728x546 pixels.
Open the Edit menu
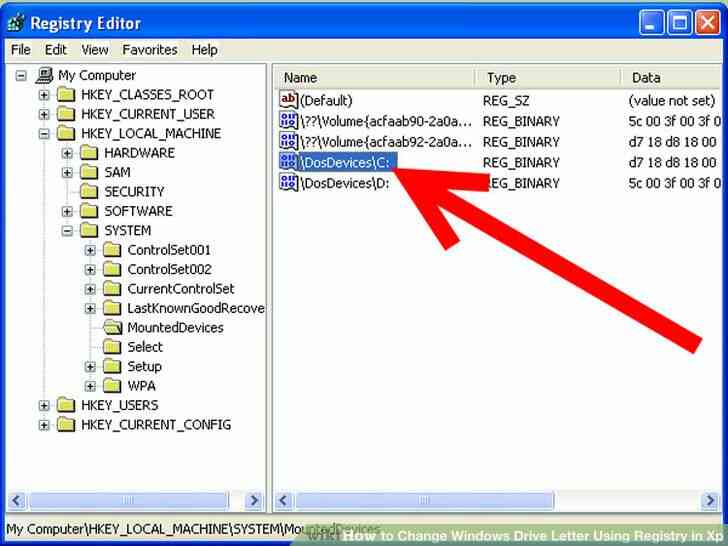coord(56,50)
